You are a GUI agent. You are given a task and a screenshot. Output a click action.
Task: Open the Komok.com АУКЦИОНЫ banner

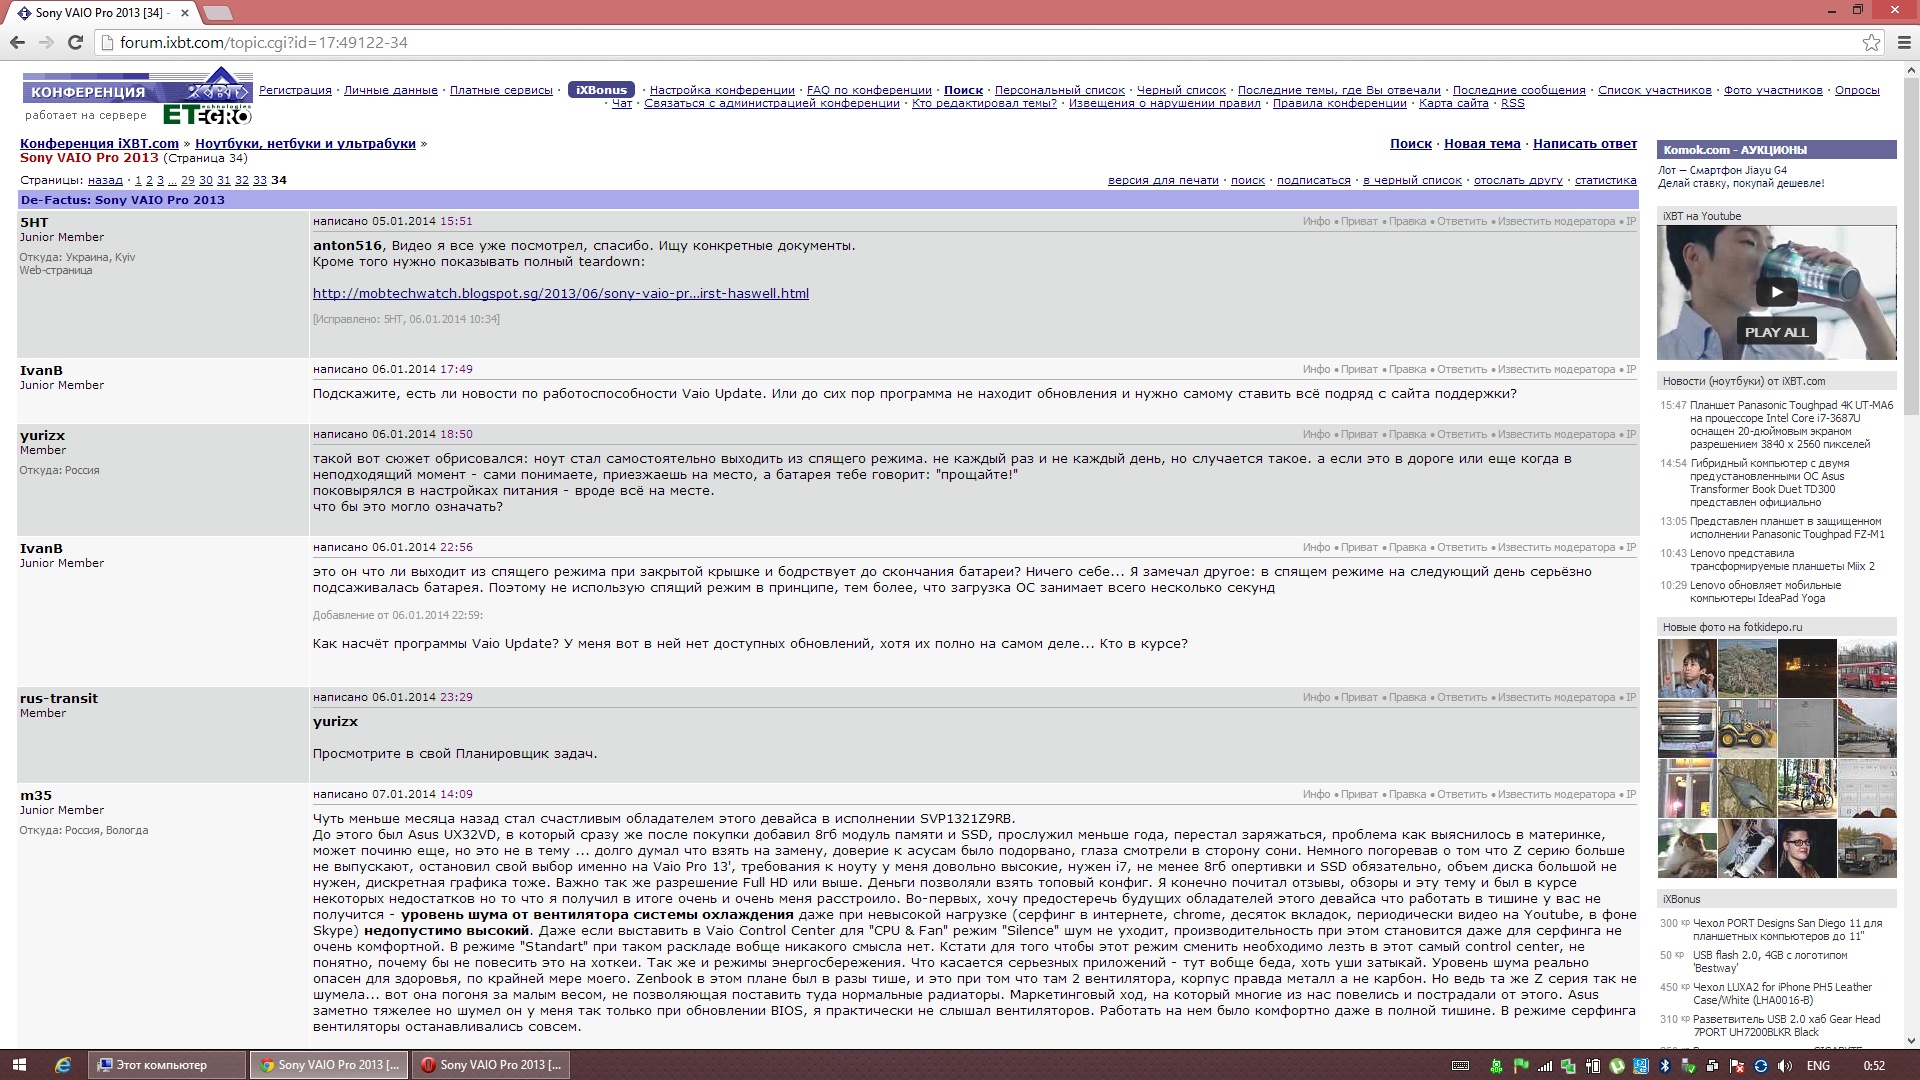[x=1776, y=150]
